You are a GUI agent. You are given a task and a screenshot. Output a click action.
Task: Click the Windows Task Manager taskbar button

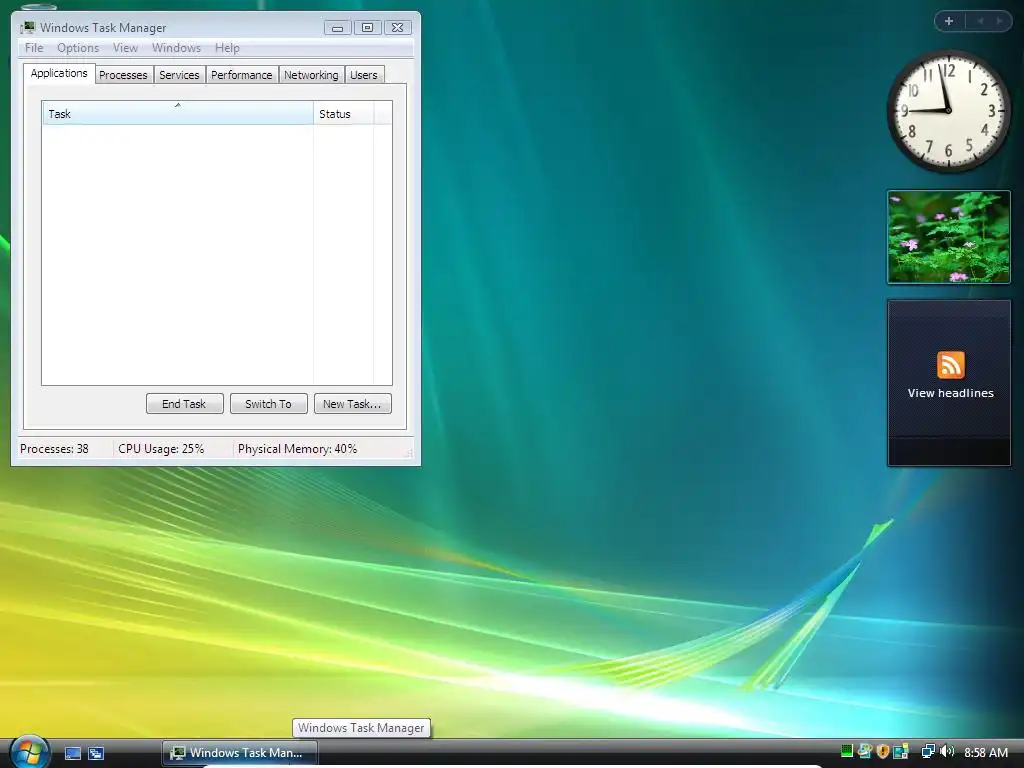[240, 753]
